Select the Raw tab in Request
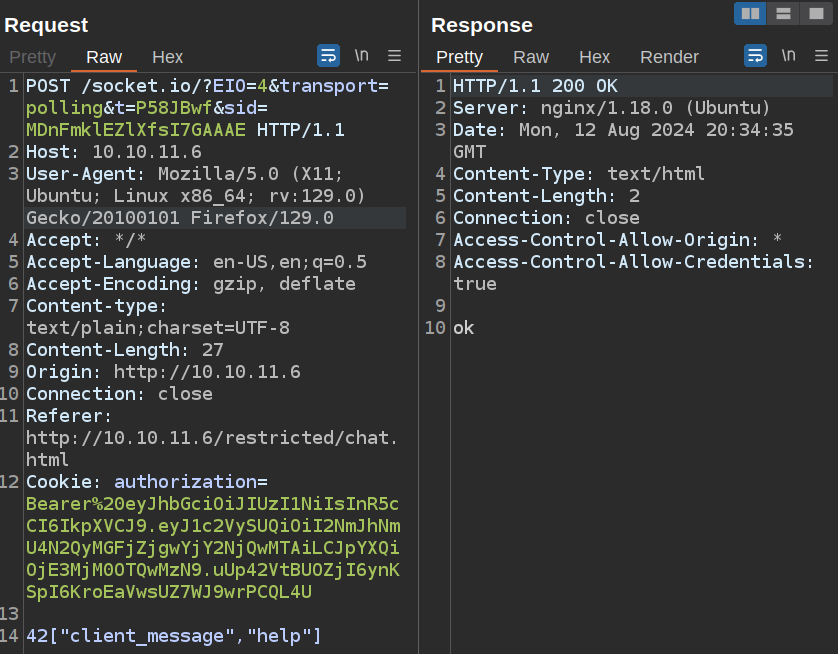838x654 pixels. click(104, 57)
